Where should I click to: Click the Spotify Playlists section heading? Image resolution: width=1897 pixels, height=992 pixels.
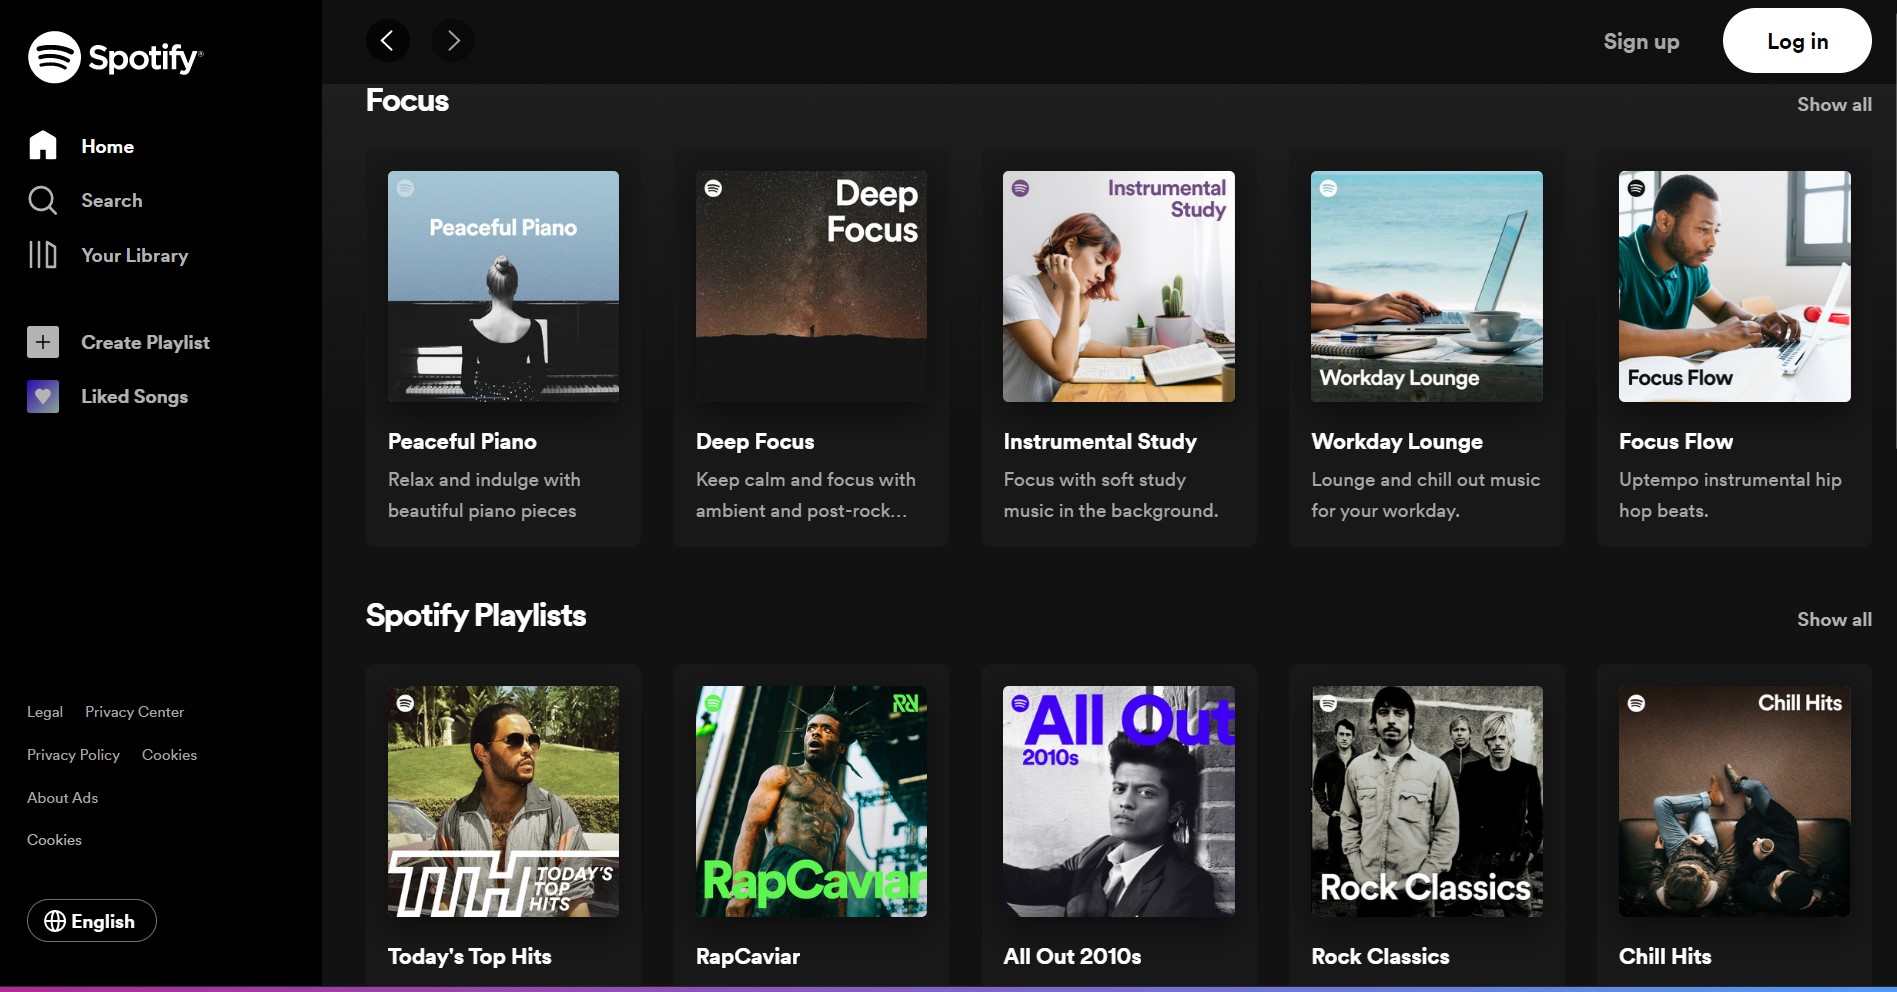476,615
